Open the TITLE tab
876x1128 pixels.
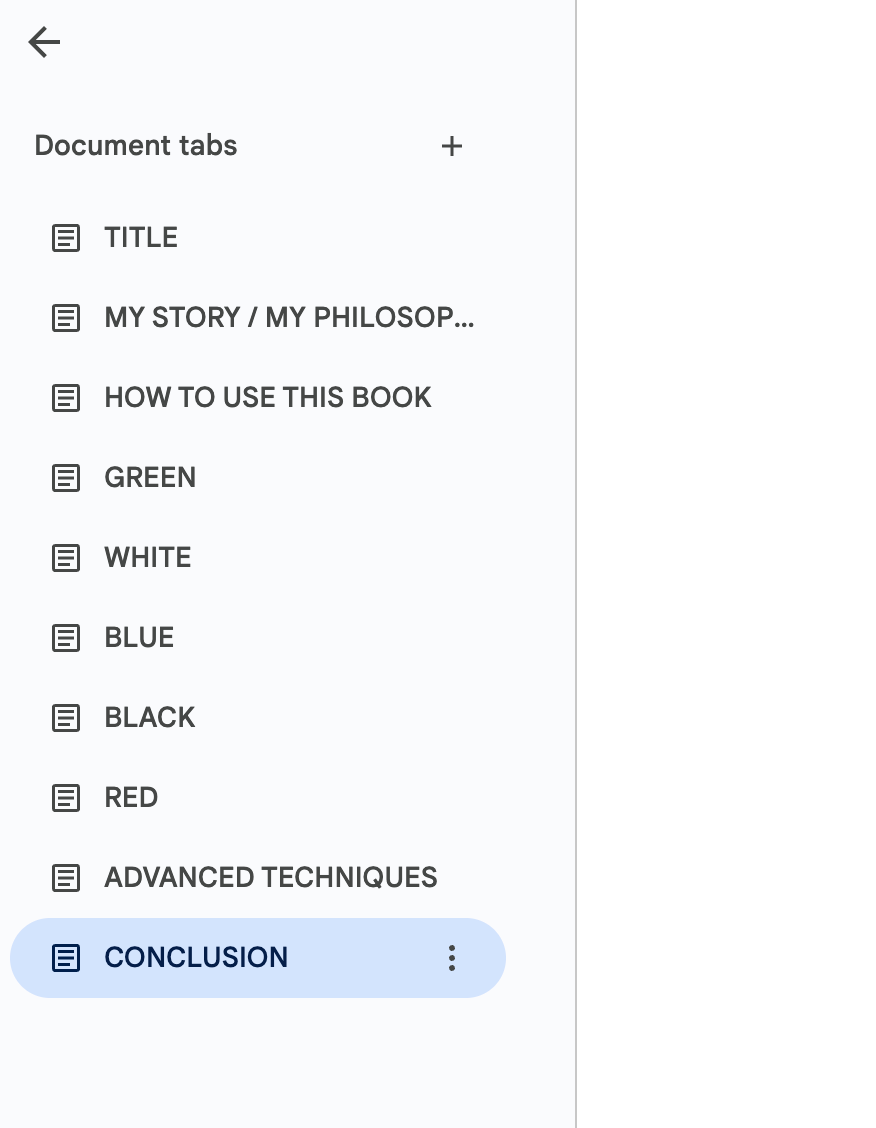pos(257,238)
